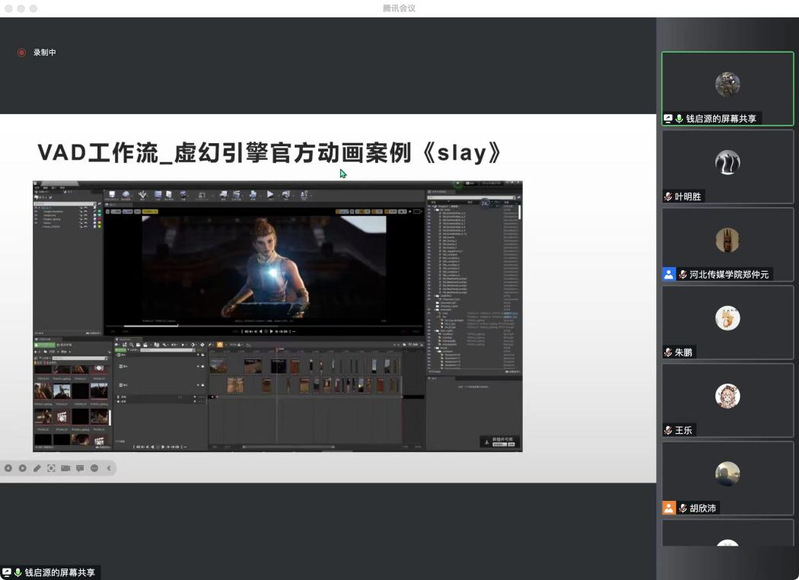Select the 胡欣沛 participant tile

point(727,476)
